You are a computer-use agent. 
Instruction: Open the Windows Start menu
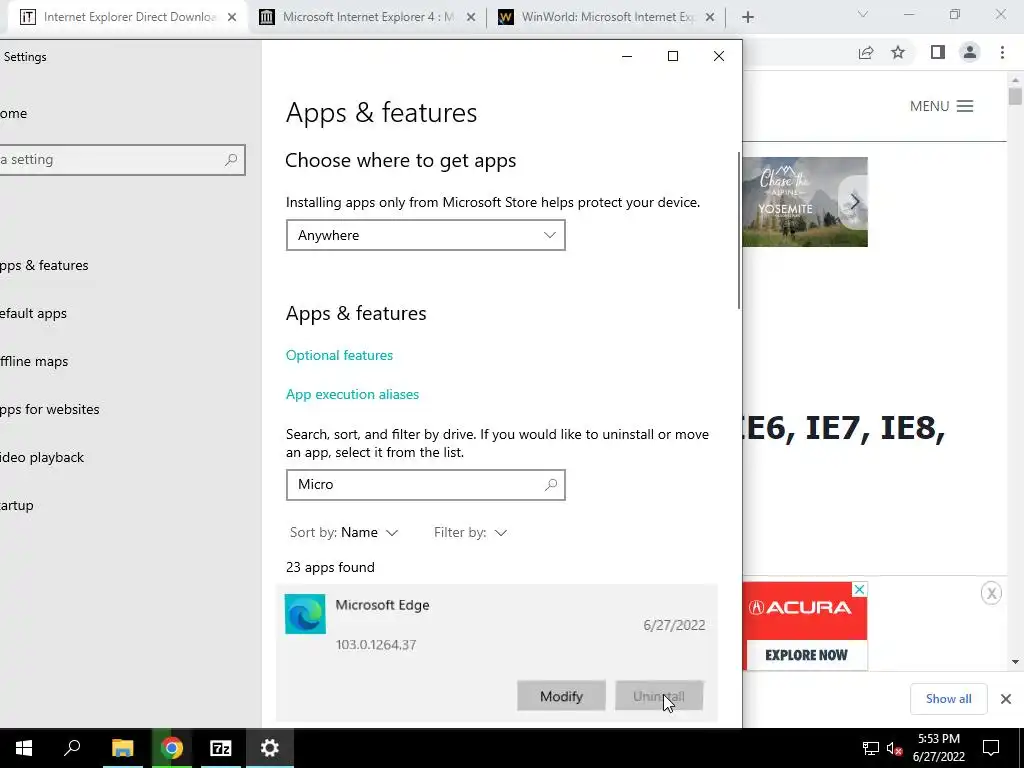pos(24,748)
